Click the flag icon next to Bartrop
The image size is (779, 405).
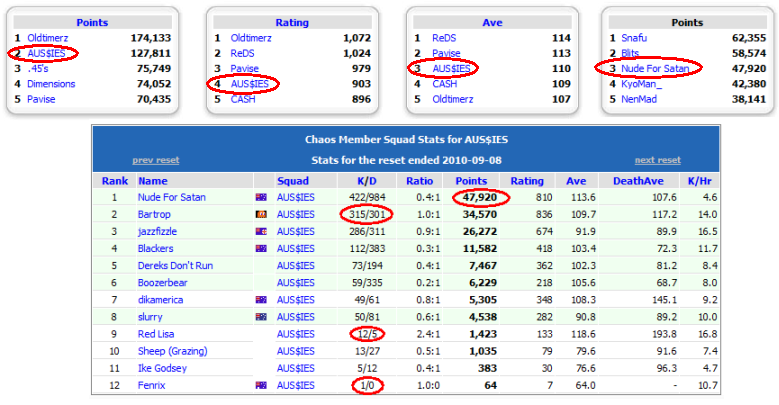[261, 215]
